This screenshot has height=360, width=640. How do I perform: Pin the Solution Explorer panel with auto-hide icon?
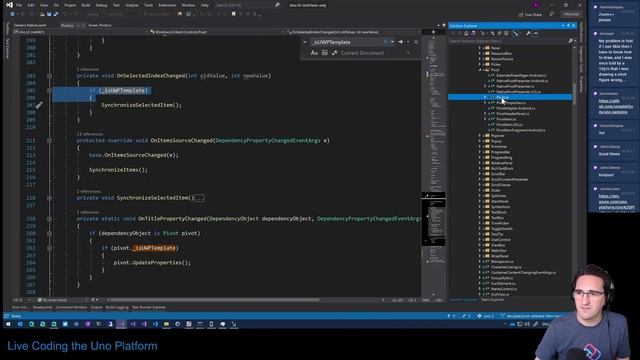tap(568, 26)
